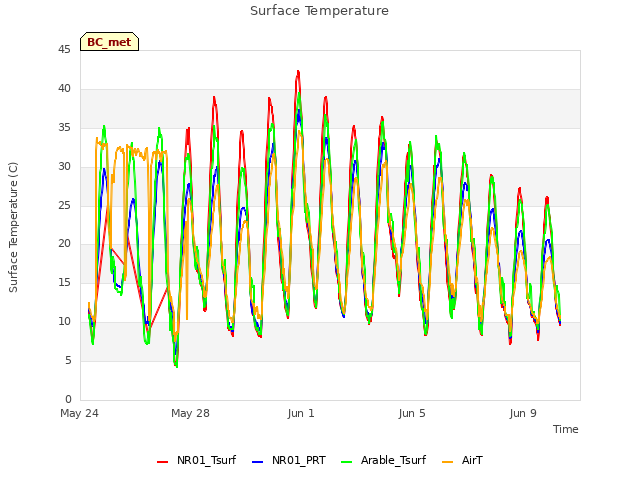640x480 pixels.
Task: Click the 30 y-axis tick label
Action: pyautogui.click(x=64, y=166)
